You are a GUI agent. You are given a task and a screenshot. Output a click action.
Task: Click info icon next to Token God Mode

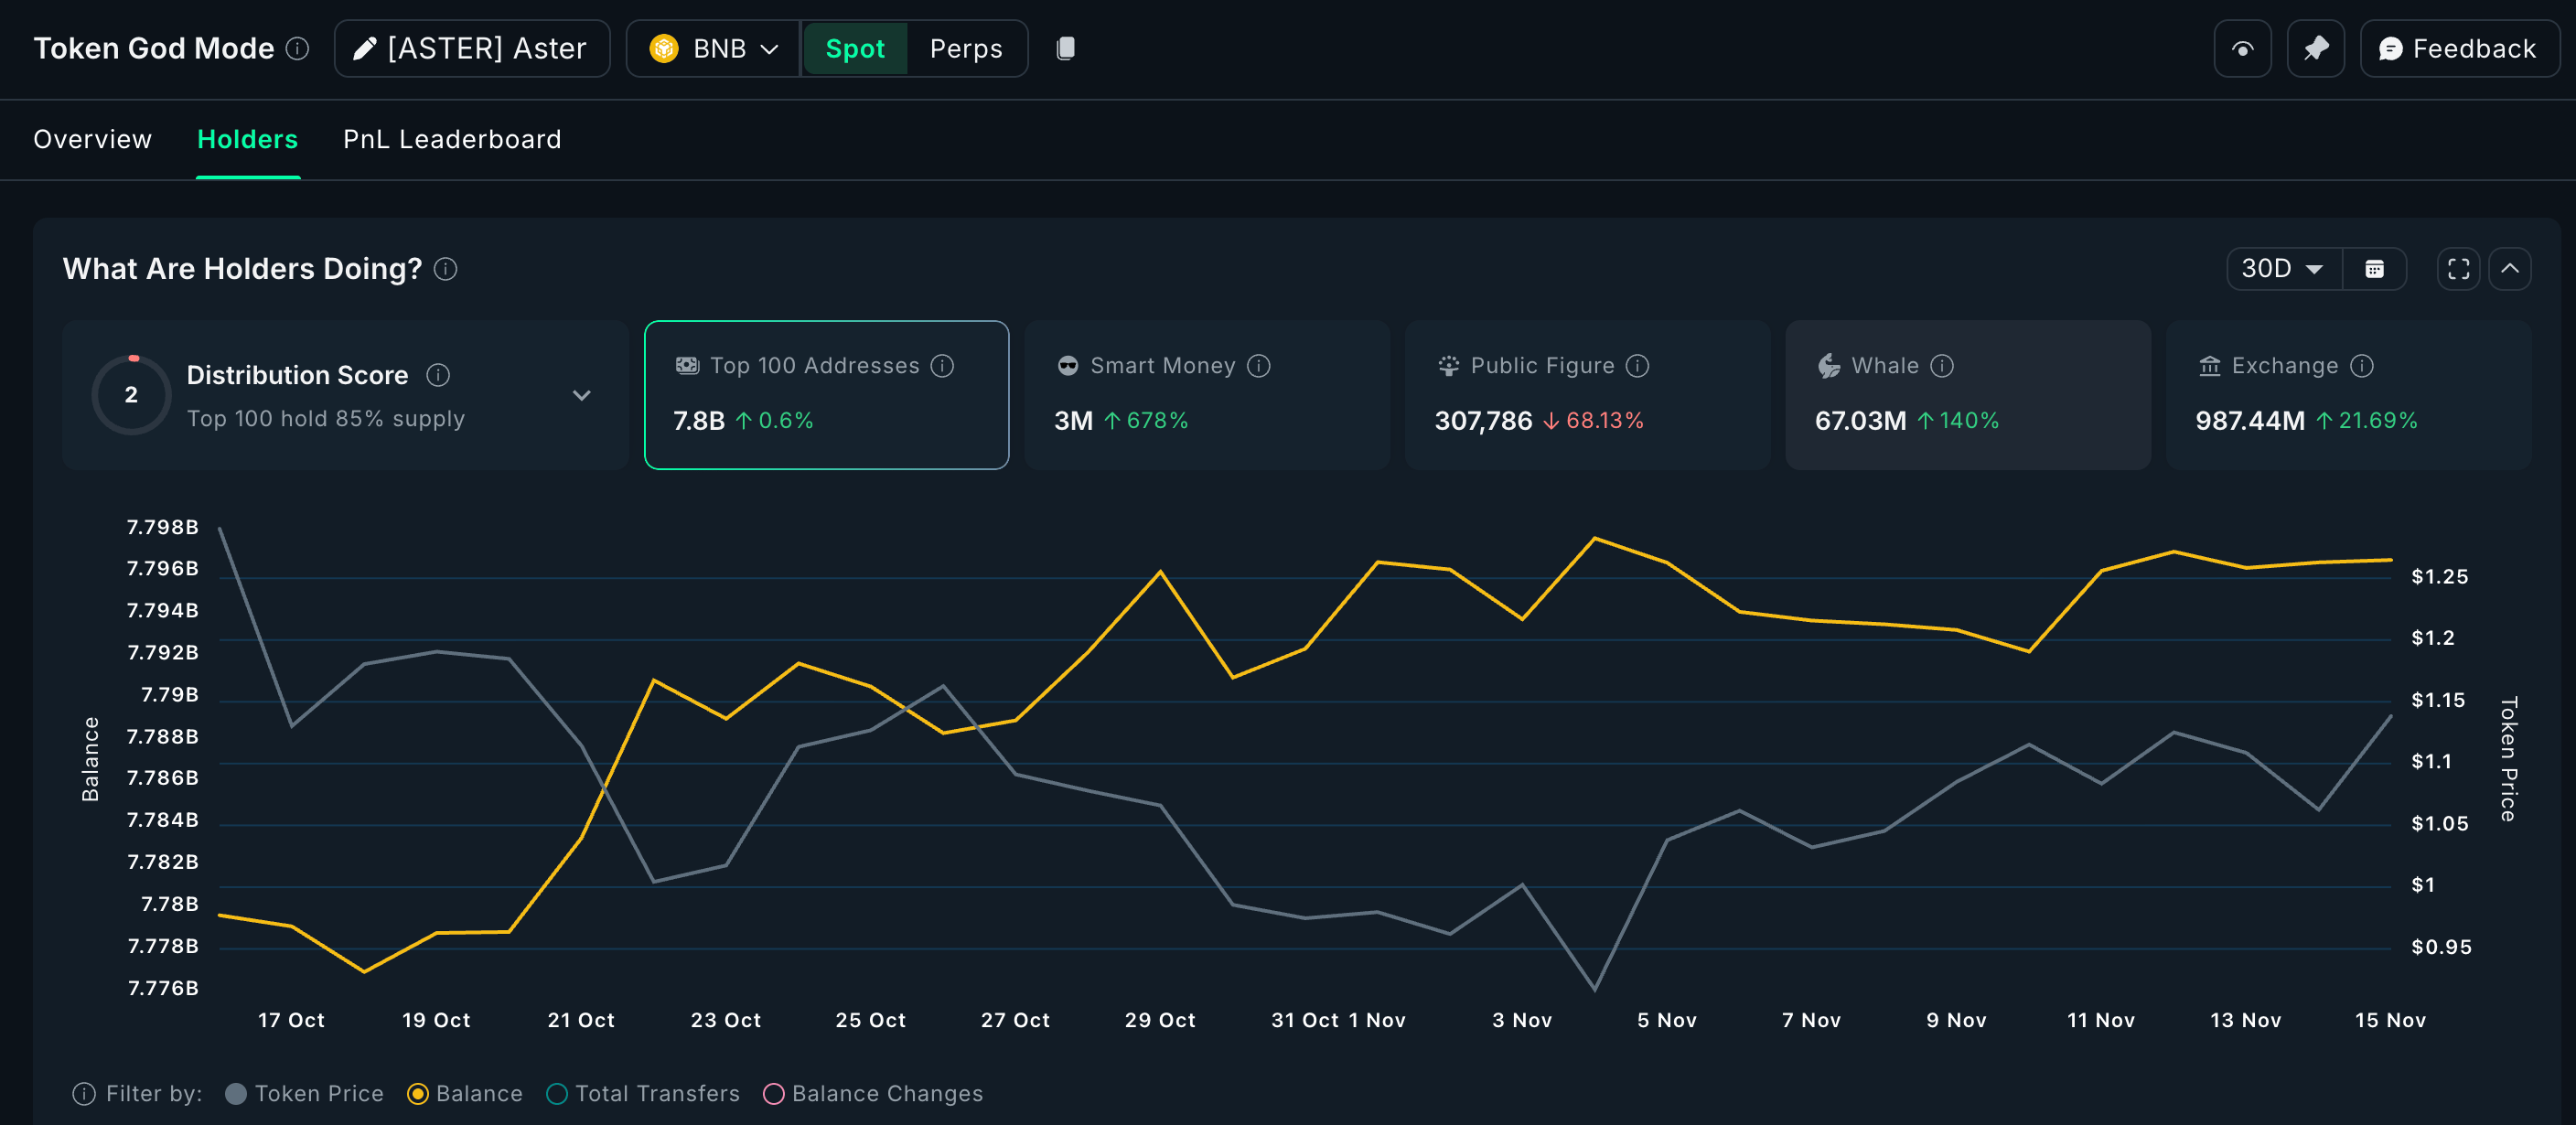pos(298,48)
